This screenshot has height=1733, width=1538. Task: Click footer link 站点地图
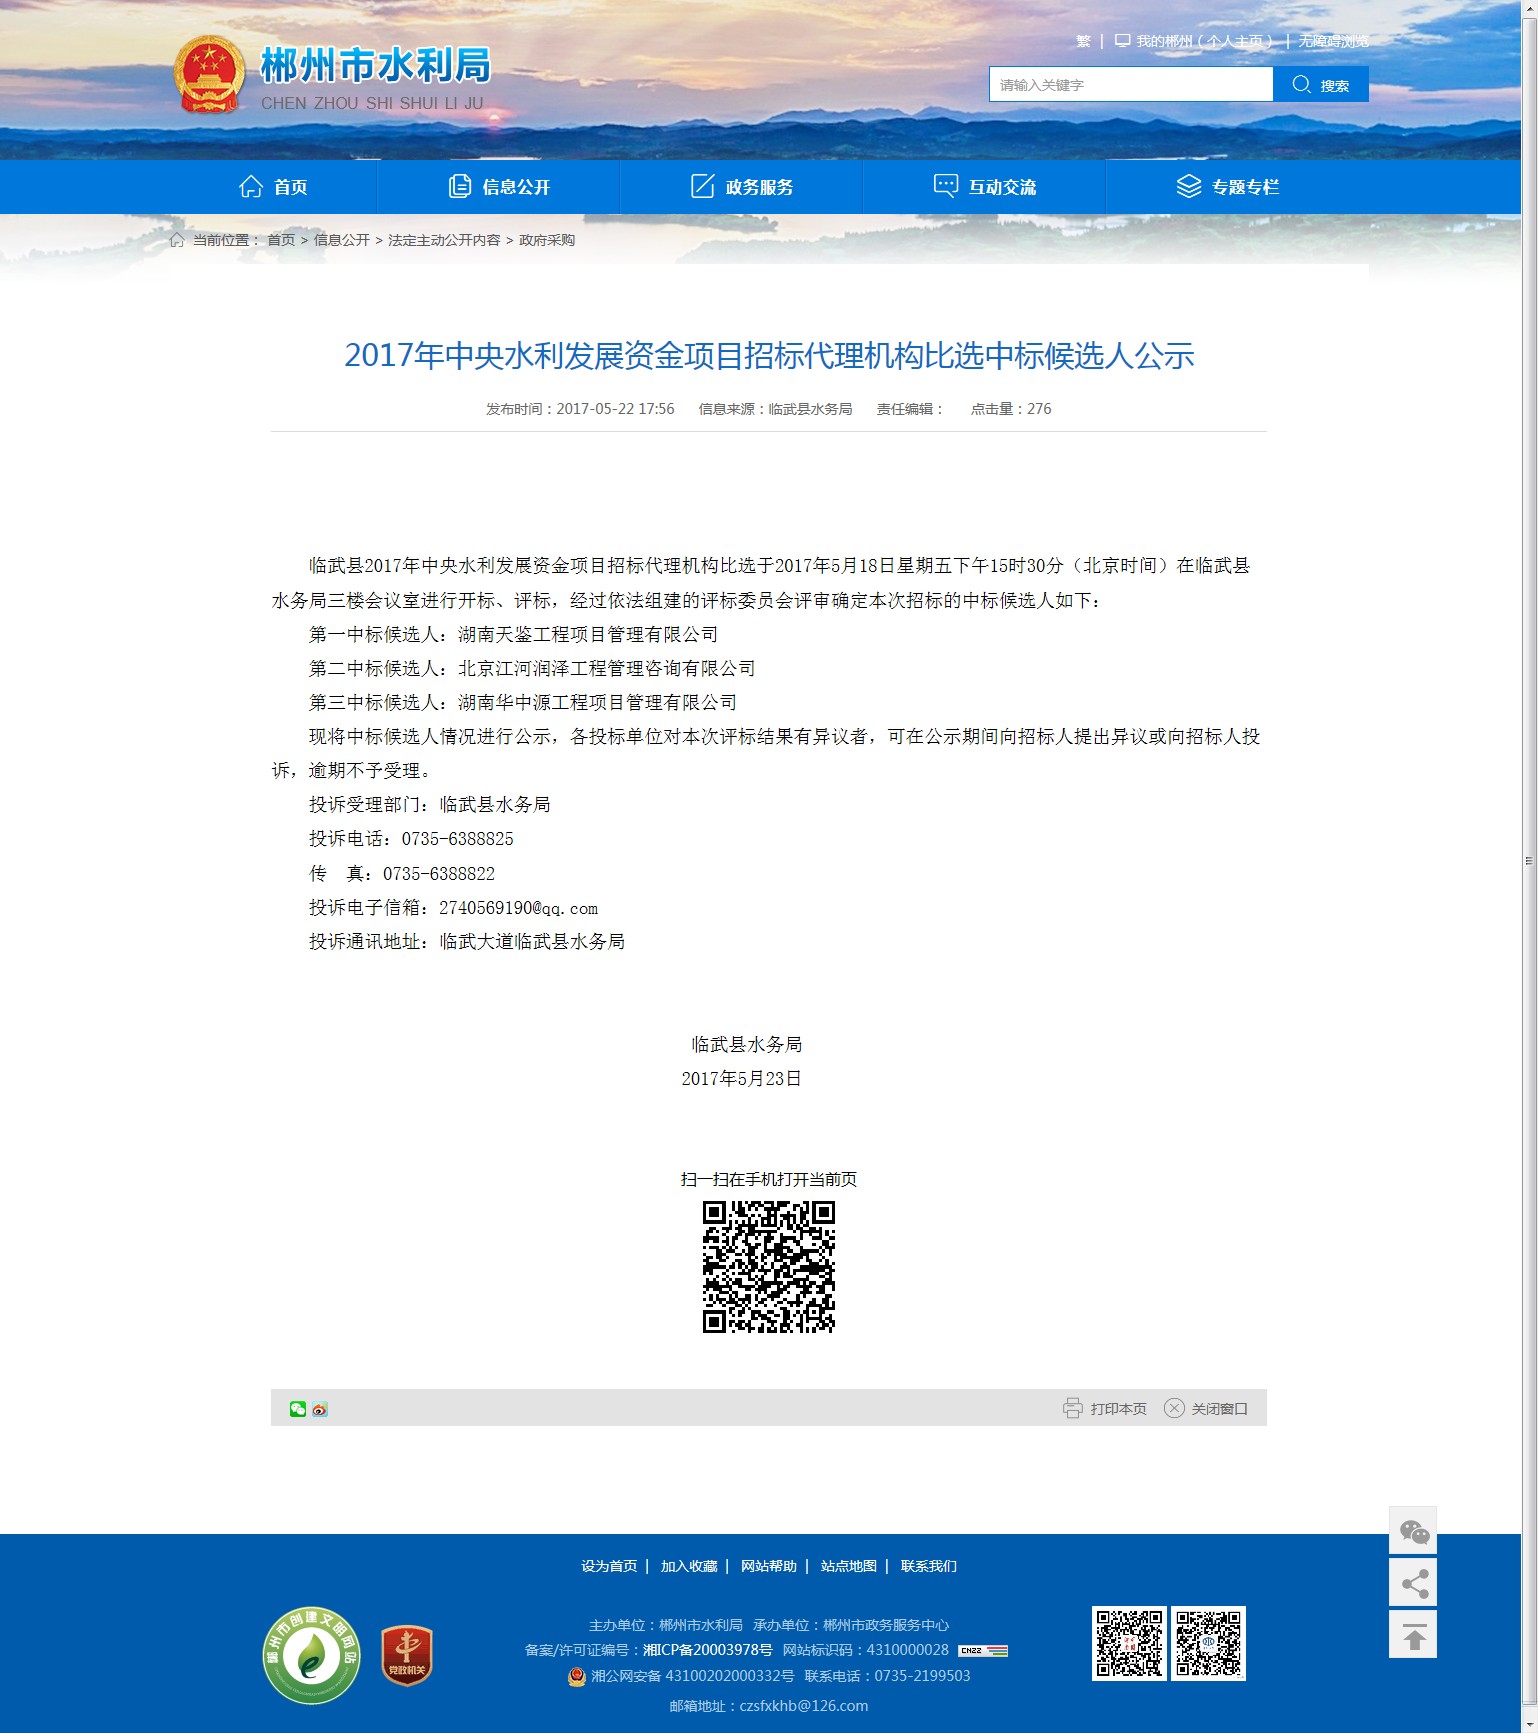849,1566
